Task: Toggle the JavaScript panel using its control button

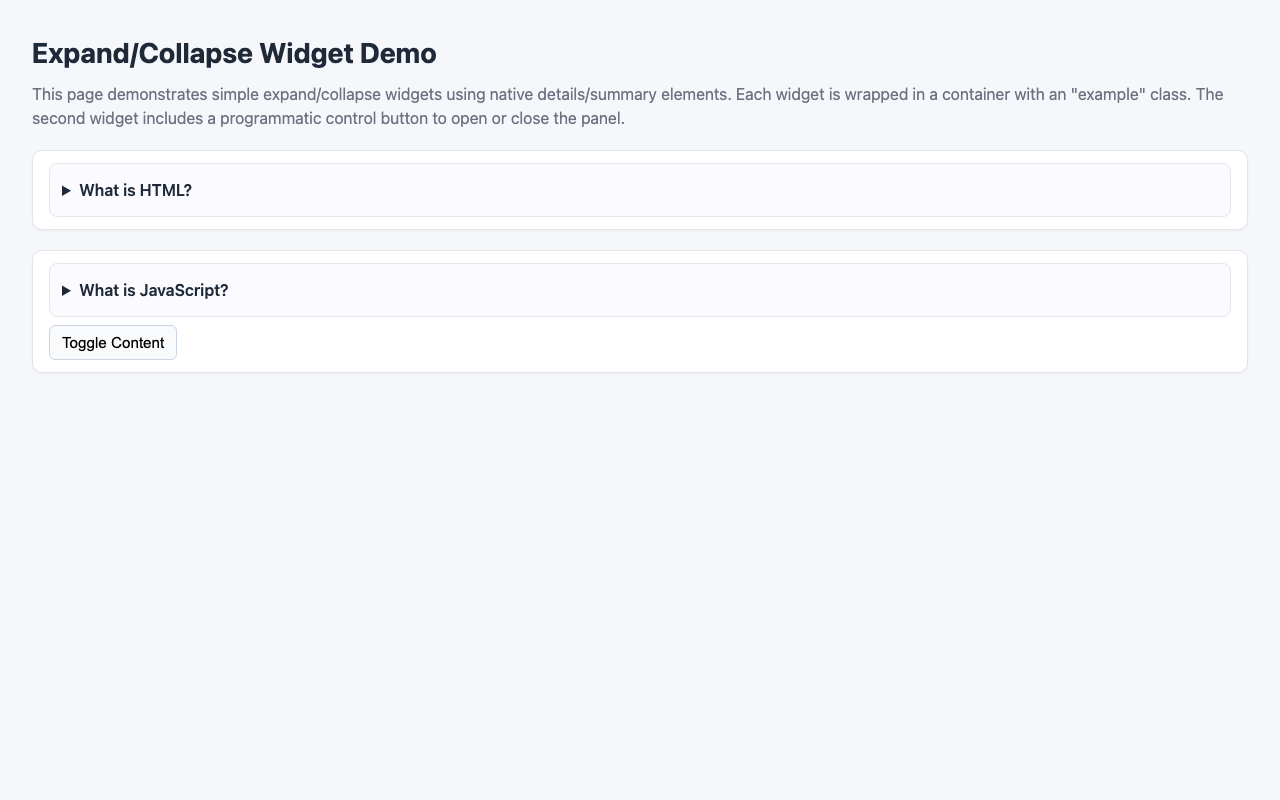Action: click(112, 342)
